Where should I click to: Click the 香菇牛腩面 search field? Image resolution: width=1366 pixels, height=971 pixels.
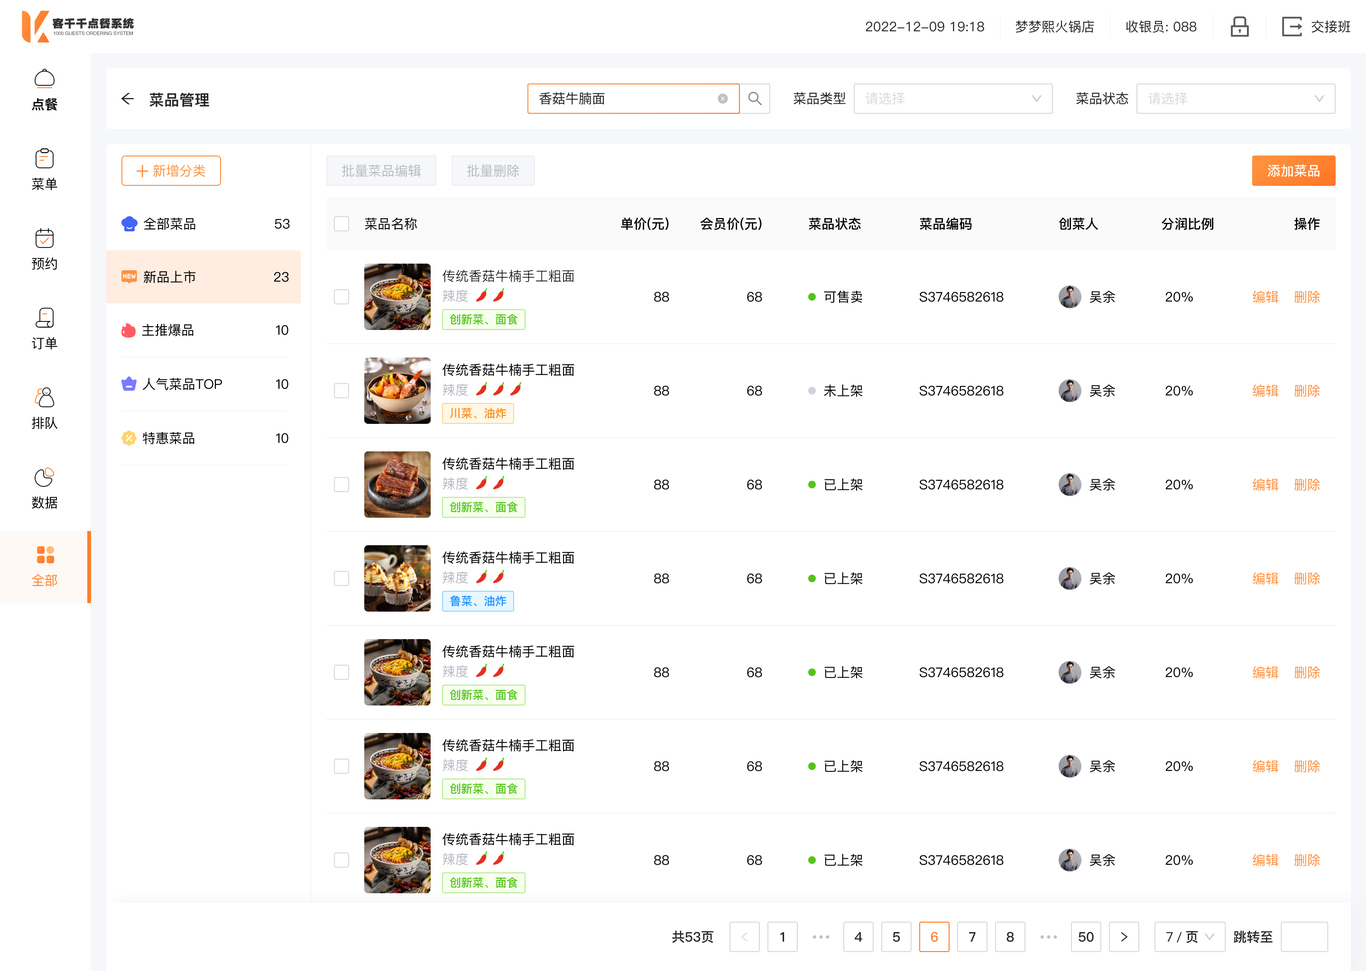633,99
